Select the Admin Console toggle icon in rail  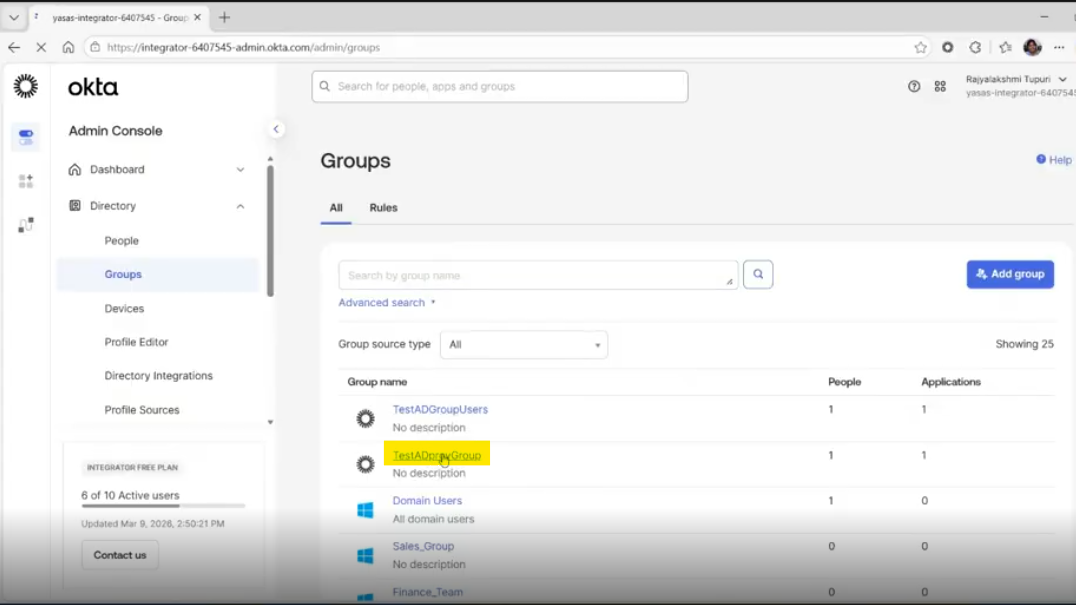[26, 138]
